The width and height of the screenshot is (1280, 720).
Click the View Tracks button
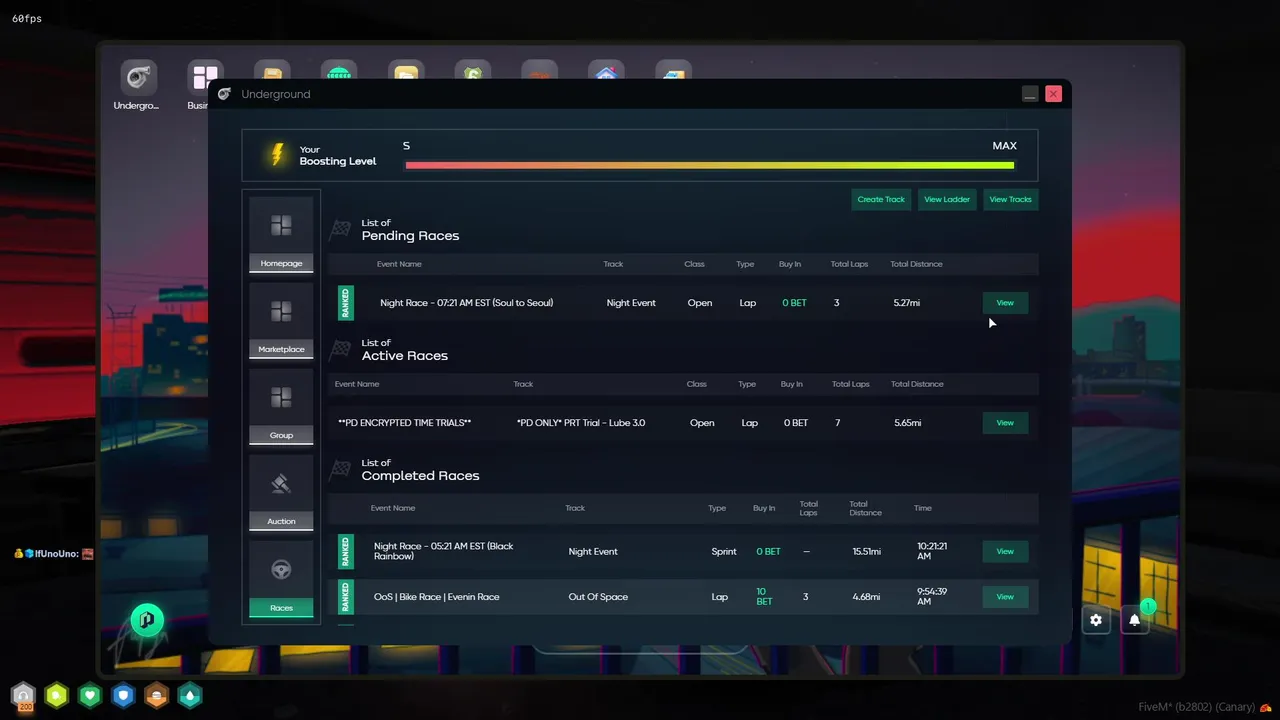(1010, 199)
